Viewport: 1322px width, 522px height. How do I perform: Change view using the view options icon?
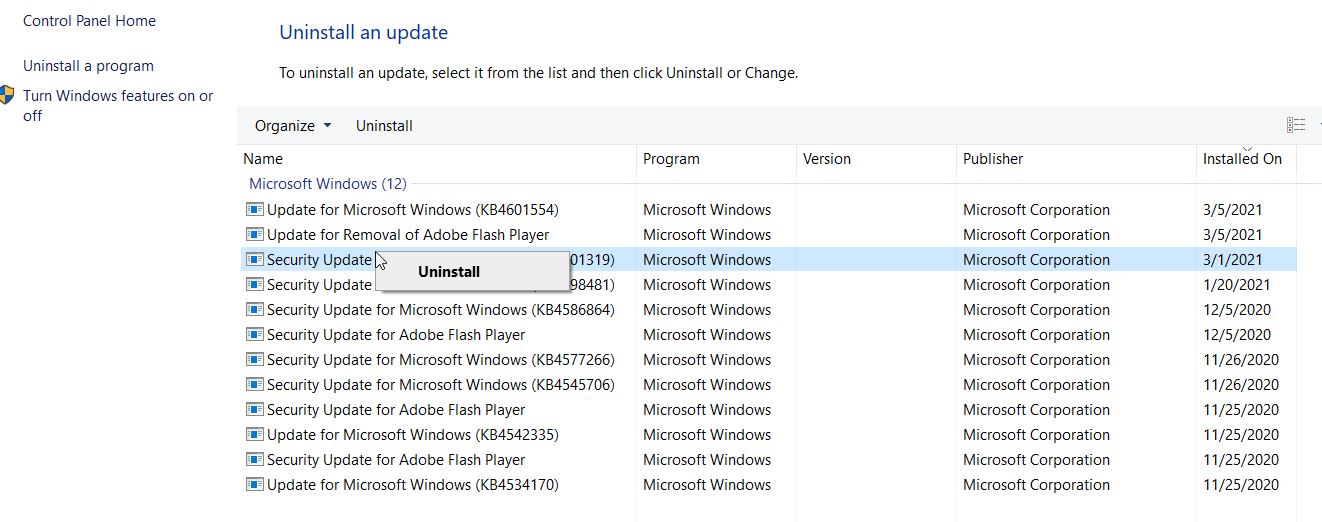[1296, 125]
